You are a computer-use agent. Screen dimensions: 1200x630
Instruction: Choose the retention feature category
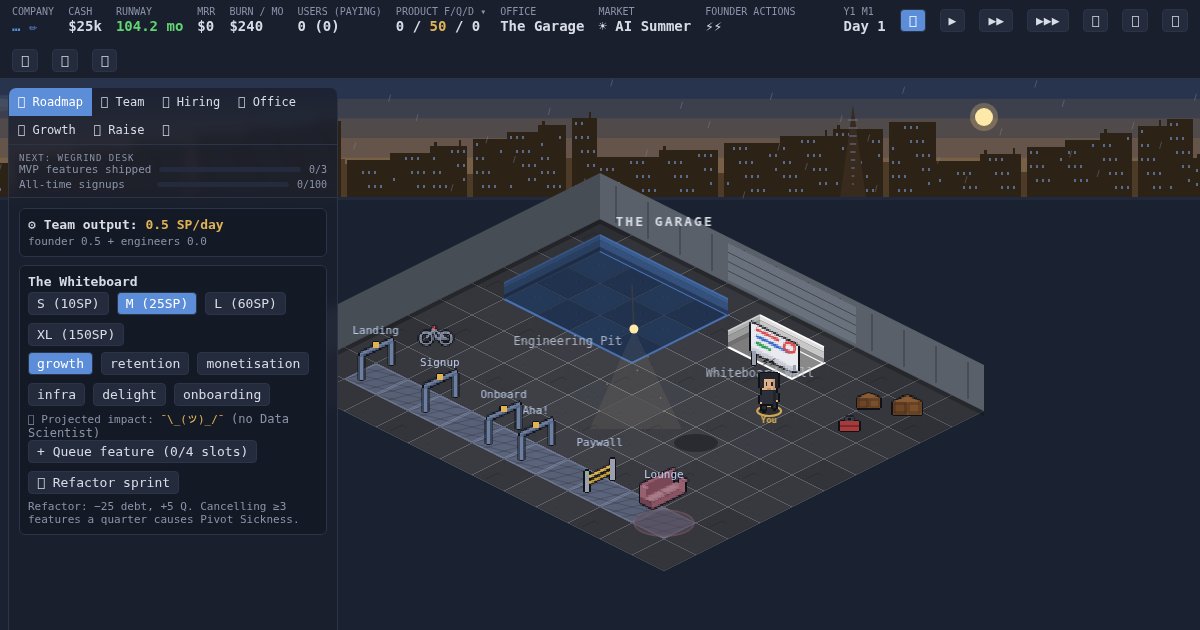(145, 363)
